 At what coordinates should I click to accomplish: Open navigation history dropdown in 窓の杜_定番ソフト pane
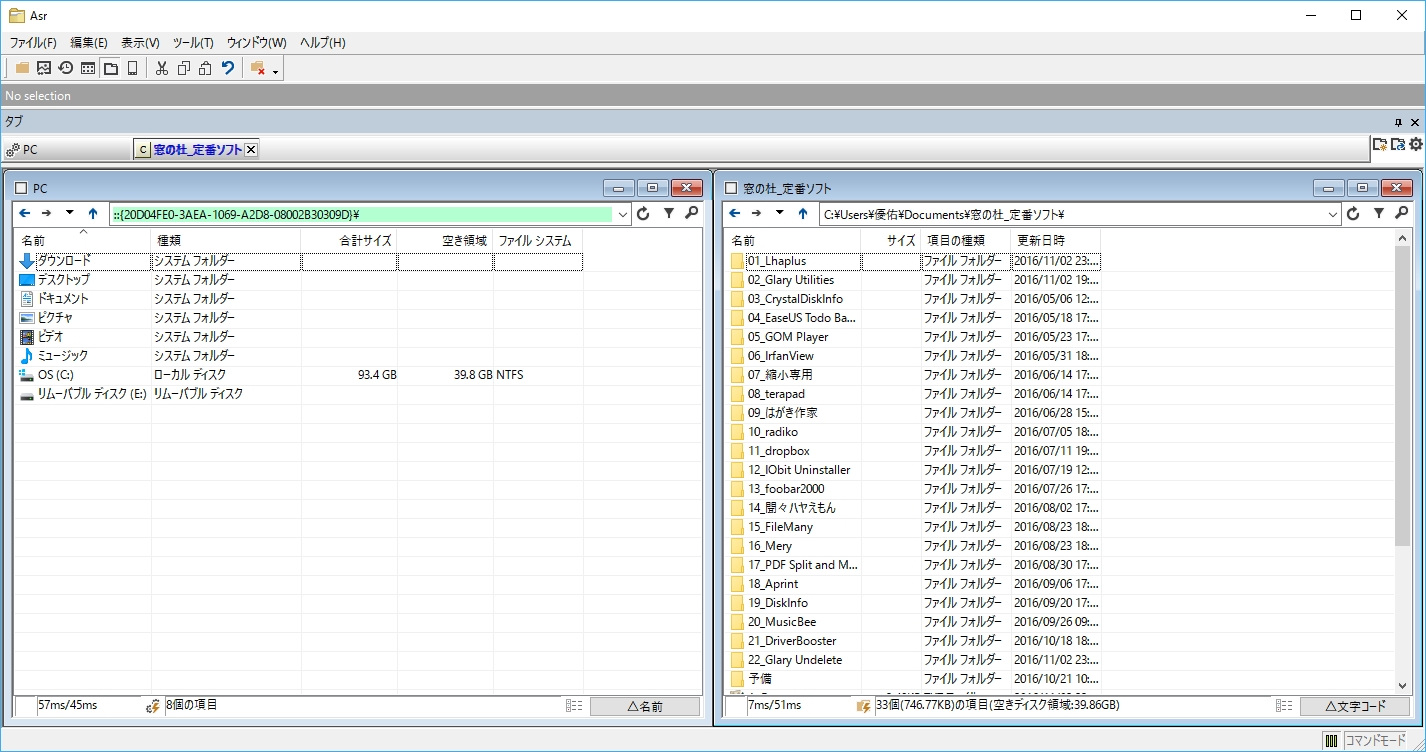(x=779, y=213)
